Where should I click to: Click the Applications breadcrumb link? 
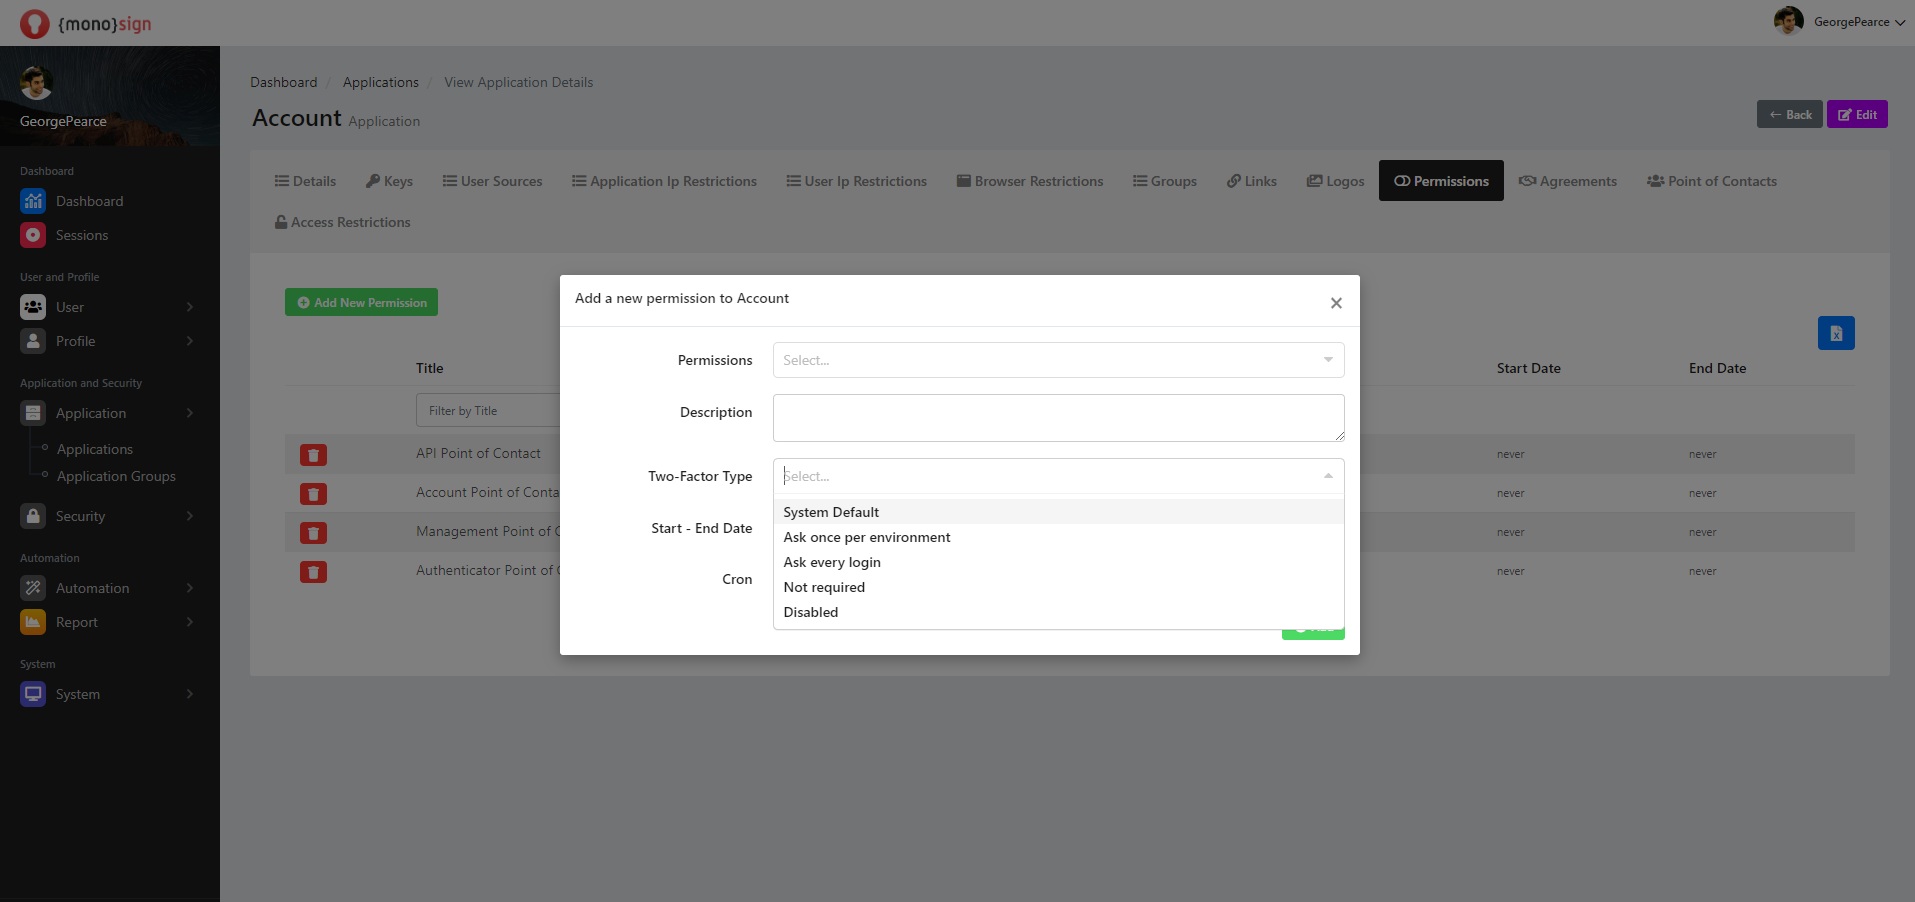tap(380, 82)
